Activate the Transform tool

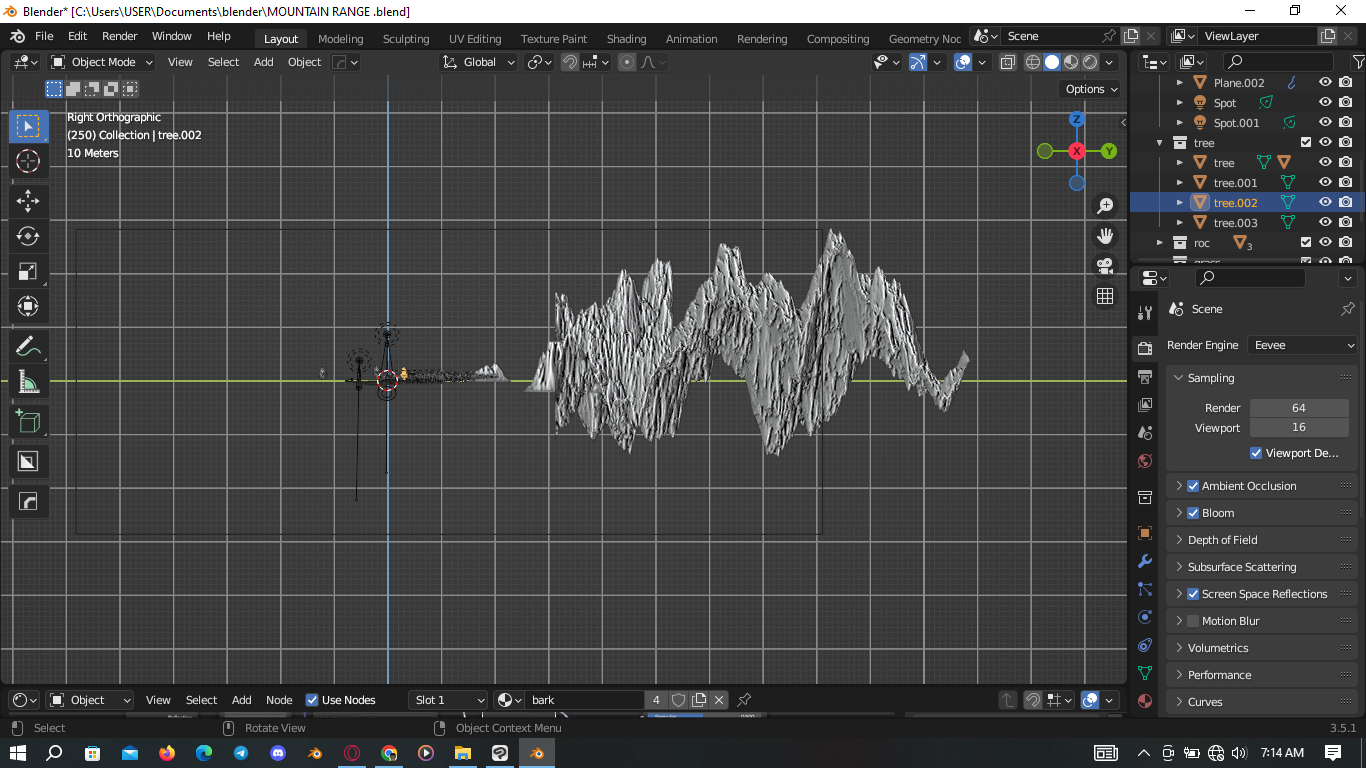(x=28, y=308)
